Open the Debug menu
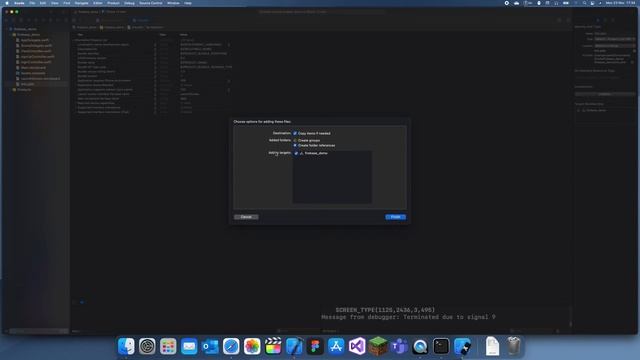 (x=129, y=3)
